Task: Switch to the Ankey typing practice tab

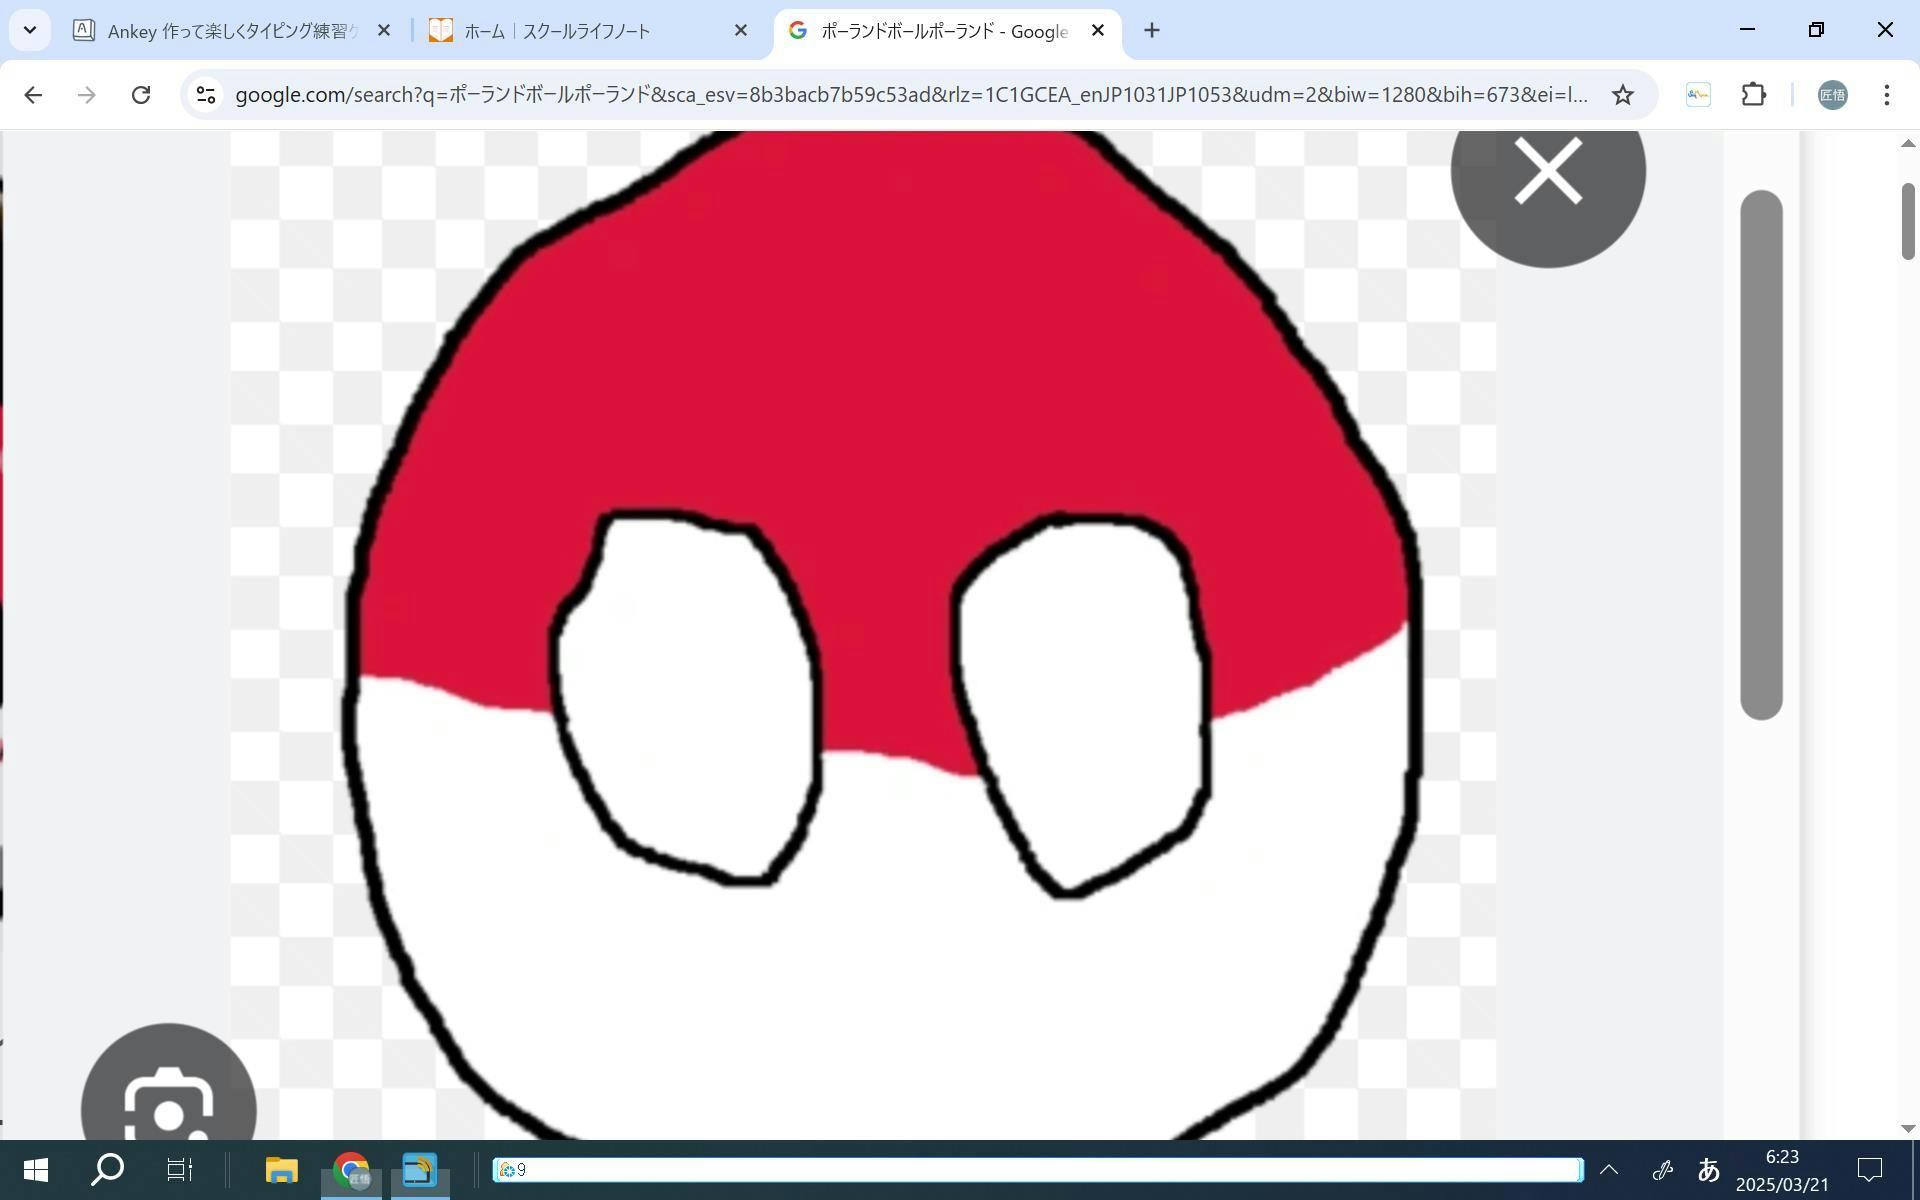Action: (x=230, y=31)
